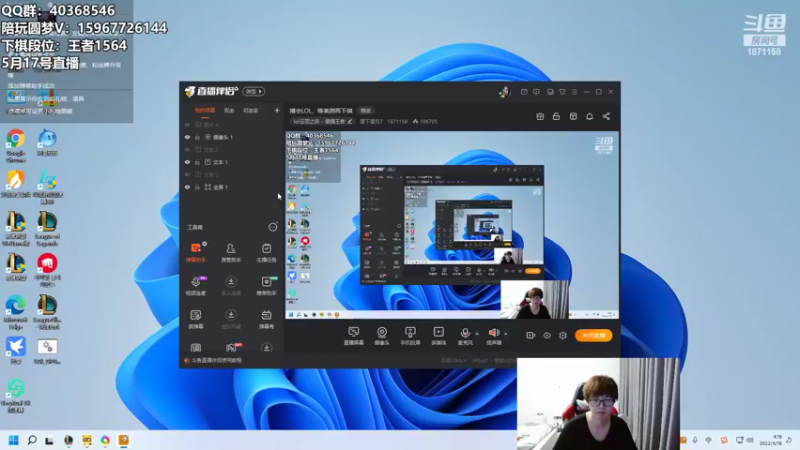
Task: Add a 手机投屏 phone screen-cast source
Action: tap(410, 336)
